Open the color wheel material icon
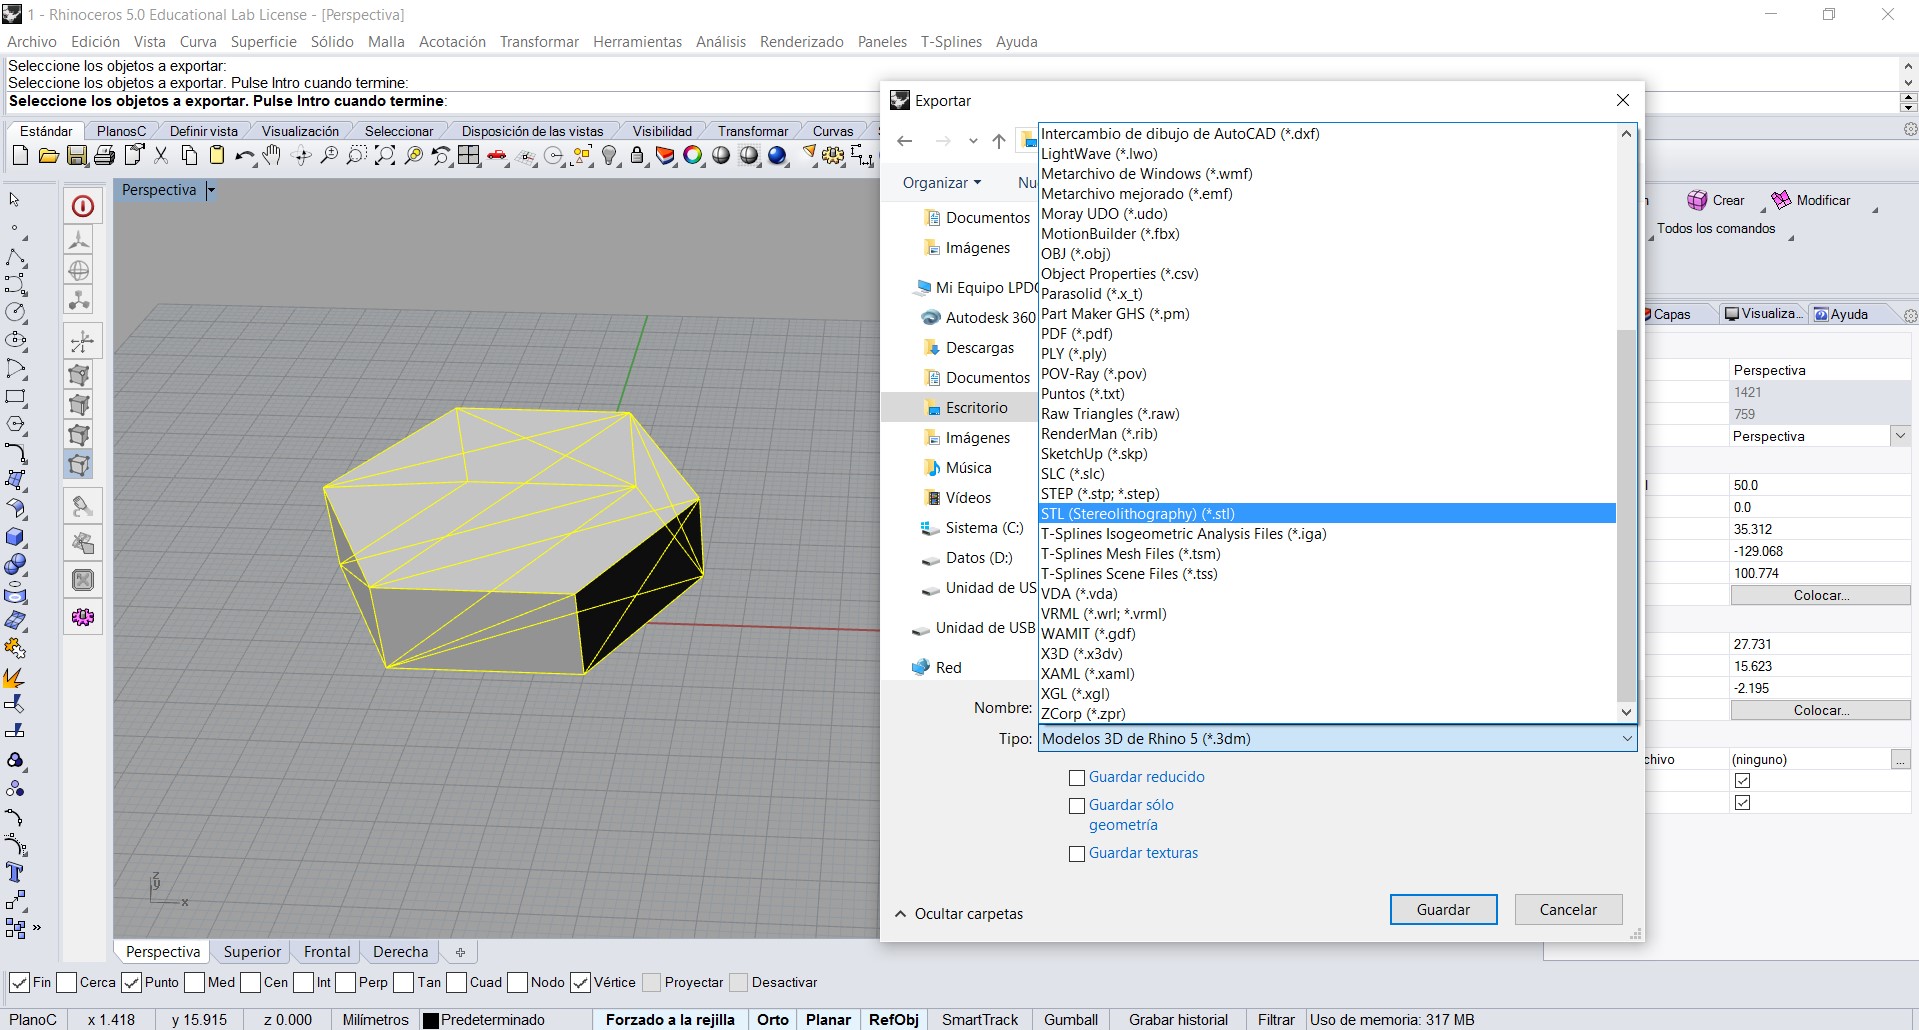The image size is (1919, 1030). [692, 155]
